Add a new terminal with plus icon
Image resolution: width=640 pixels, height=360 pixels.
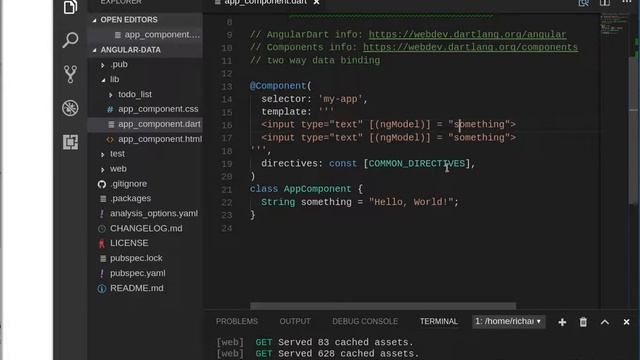pos(562,322)
